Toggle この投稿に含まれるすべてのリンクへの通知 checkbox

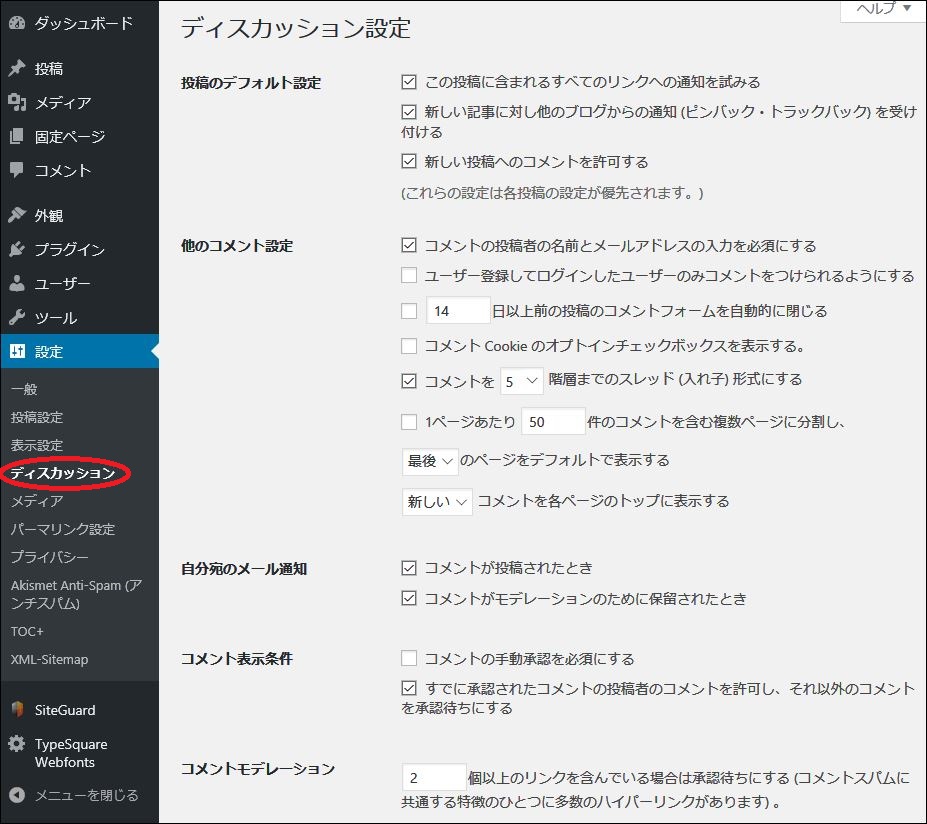click(x=409, y=82)
